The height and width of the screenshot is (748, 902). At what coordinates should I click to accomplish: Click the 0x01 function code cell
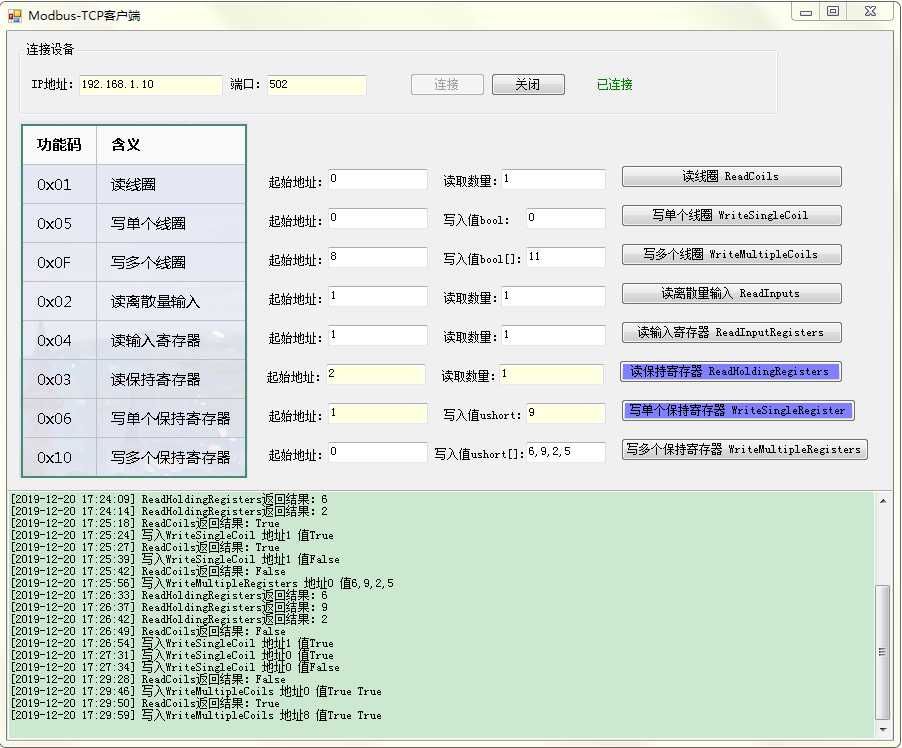59,184
